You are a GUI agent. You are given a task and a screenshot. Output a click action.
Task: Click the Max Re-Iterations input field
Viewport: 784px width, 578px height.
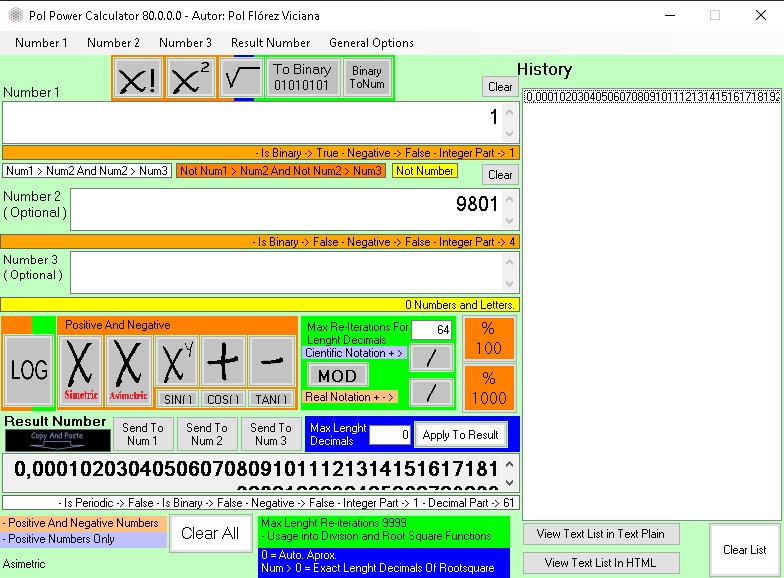[x=431, y=329]
